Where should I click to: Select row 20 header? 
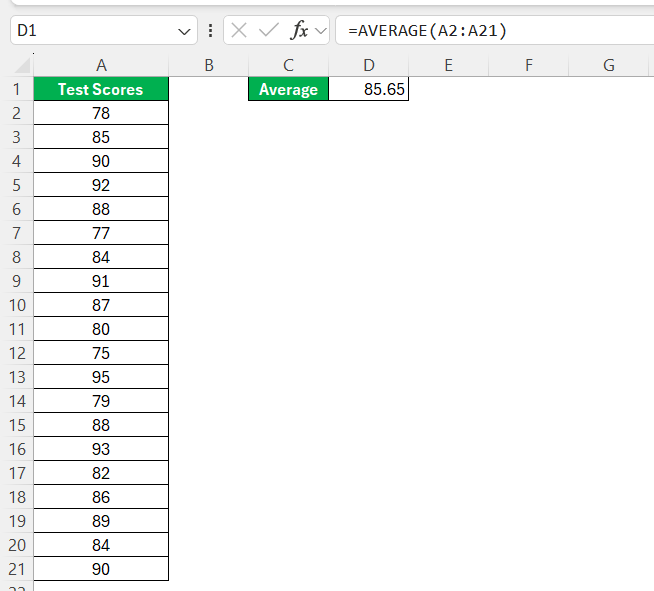tap(17, 545)
